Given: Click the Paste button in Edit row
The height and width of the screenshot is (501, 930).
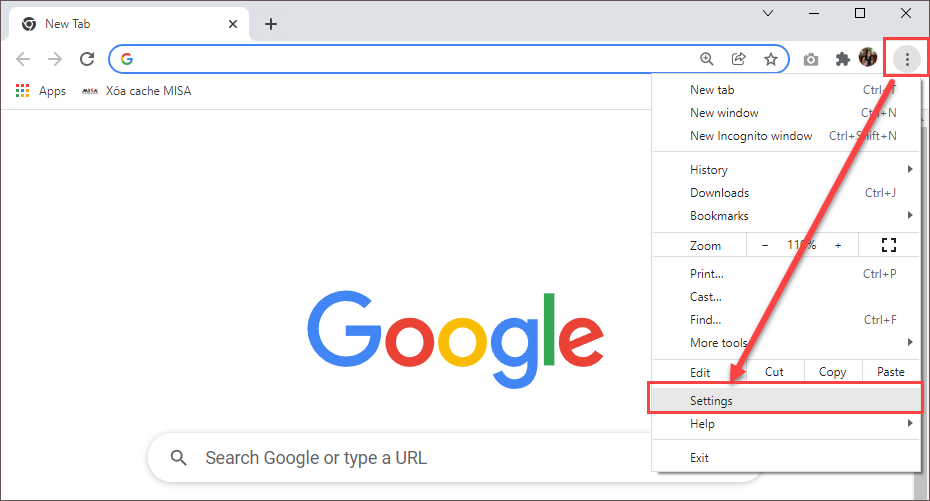Looking at the screenshot, I should 890,372.
